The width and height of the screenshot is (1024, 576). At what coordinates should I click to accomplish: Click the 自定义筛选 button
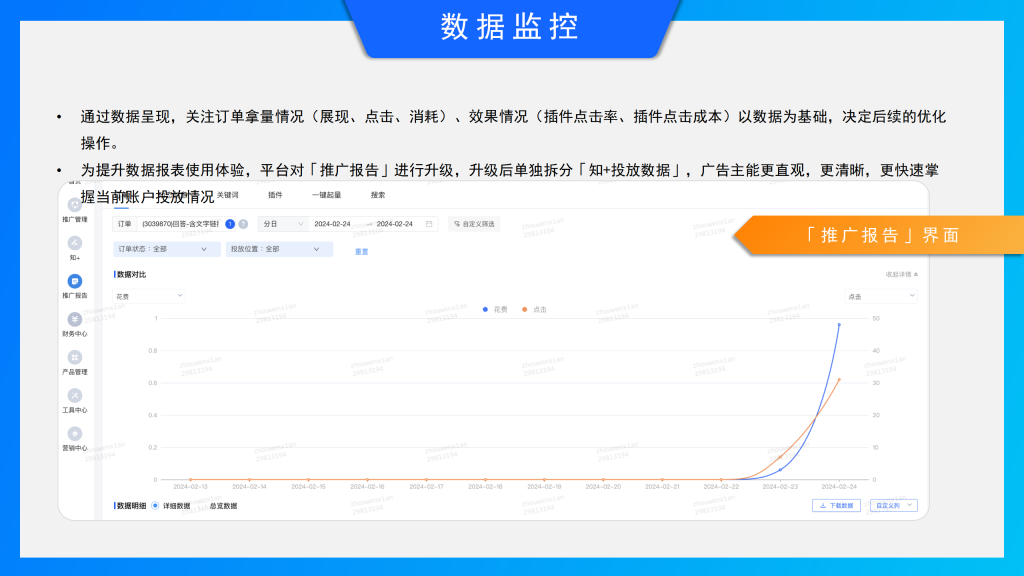click(x=474, y=224)
